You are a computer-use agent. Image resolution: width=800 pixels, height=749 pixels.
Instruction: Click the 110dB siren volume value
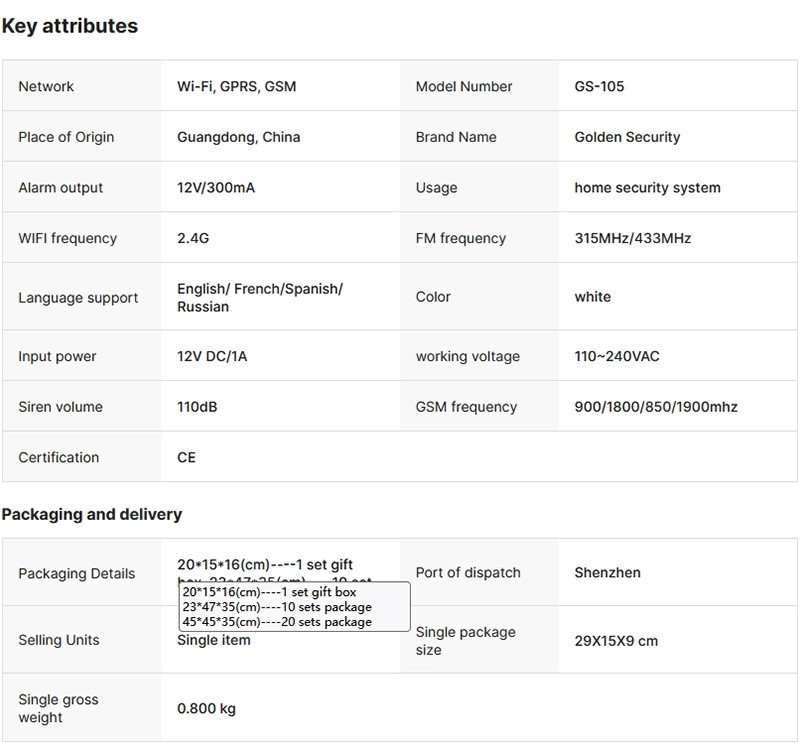point(197,407)
